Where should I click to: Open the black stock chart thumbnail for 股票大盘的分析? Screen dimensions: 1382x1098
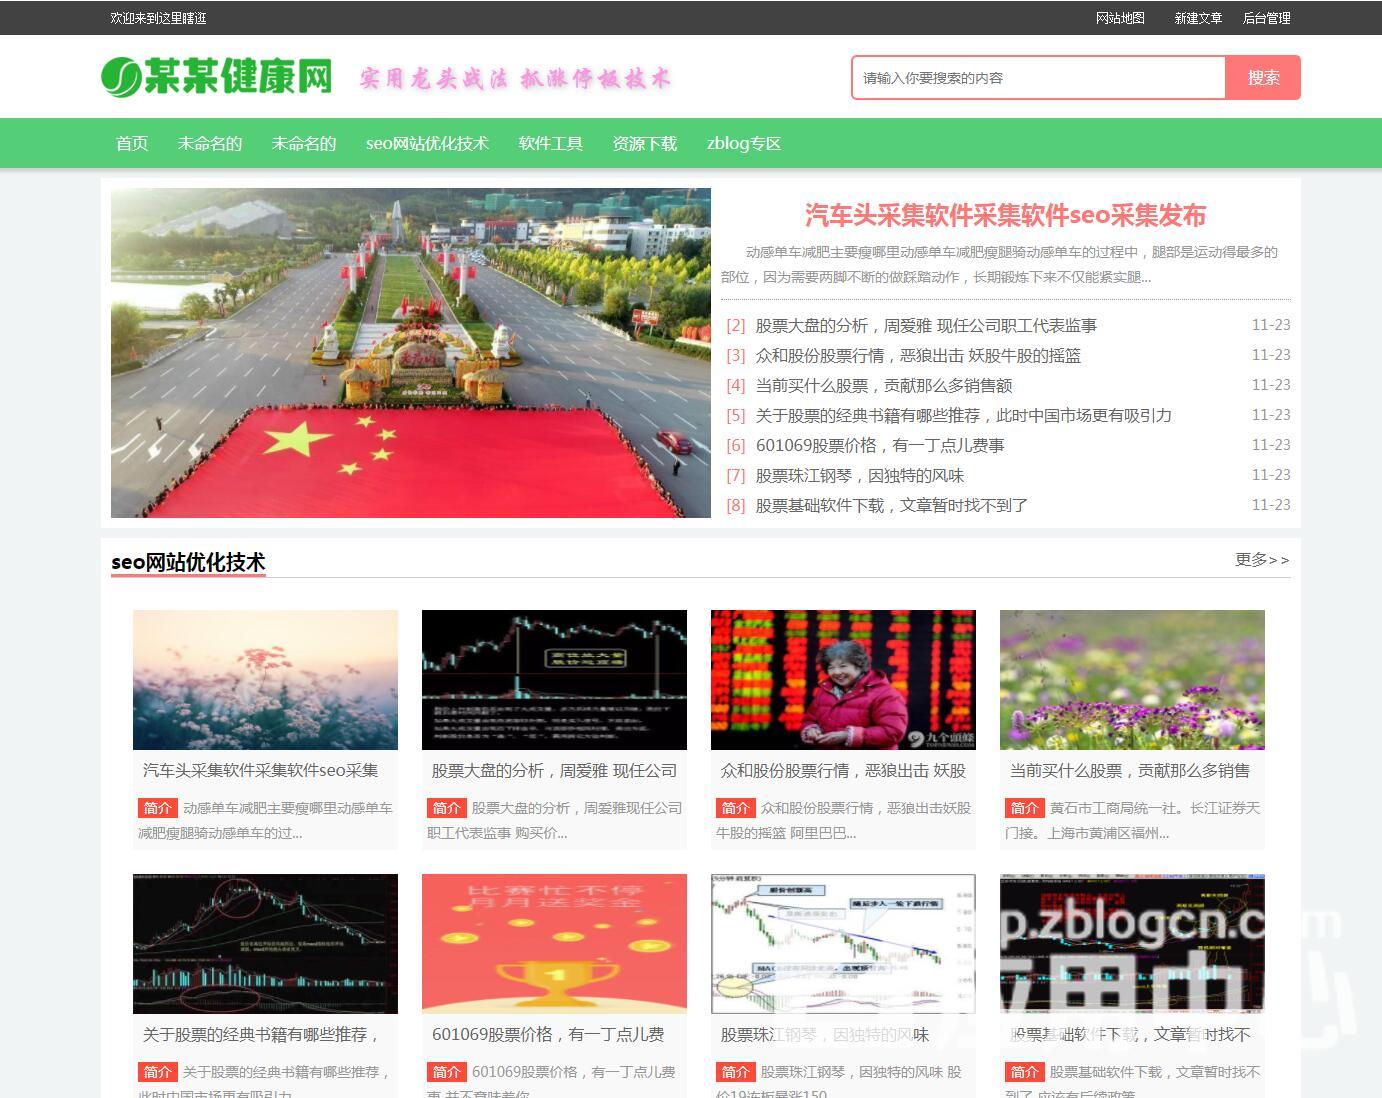(x=554, y=680)
